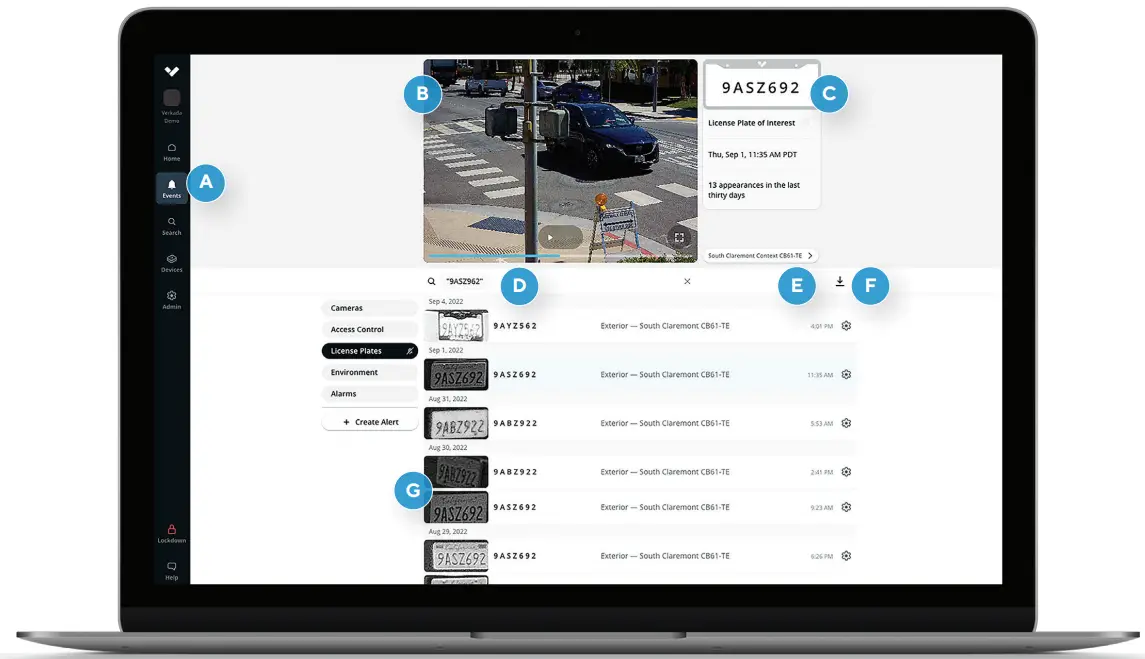The image size is (1145, 659).
Task: Open the Events section in the sidebar
Action: (x=171, y=186)
